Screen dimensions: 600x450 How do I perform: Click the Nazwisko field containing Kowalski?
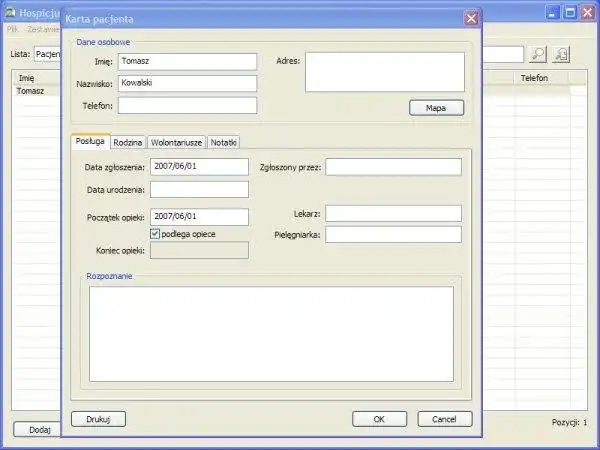187,83
